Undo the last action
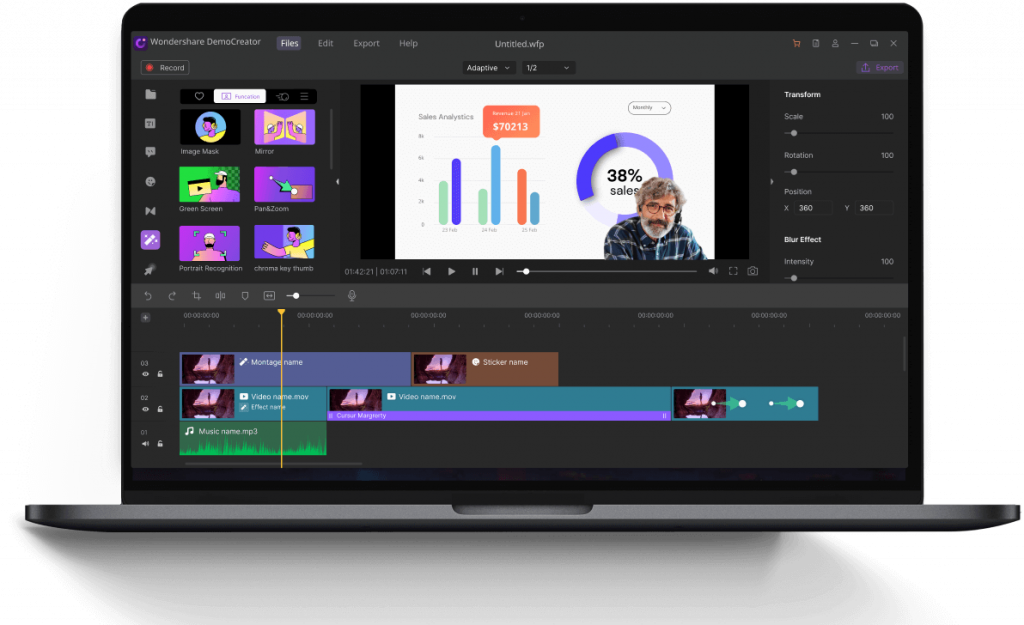The height and width of the screenshot is (625, 1024). click(148, 296)
